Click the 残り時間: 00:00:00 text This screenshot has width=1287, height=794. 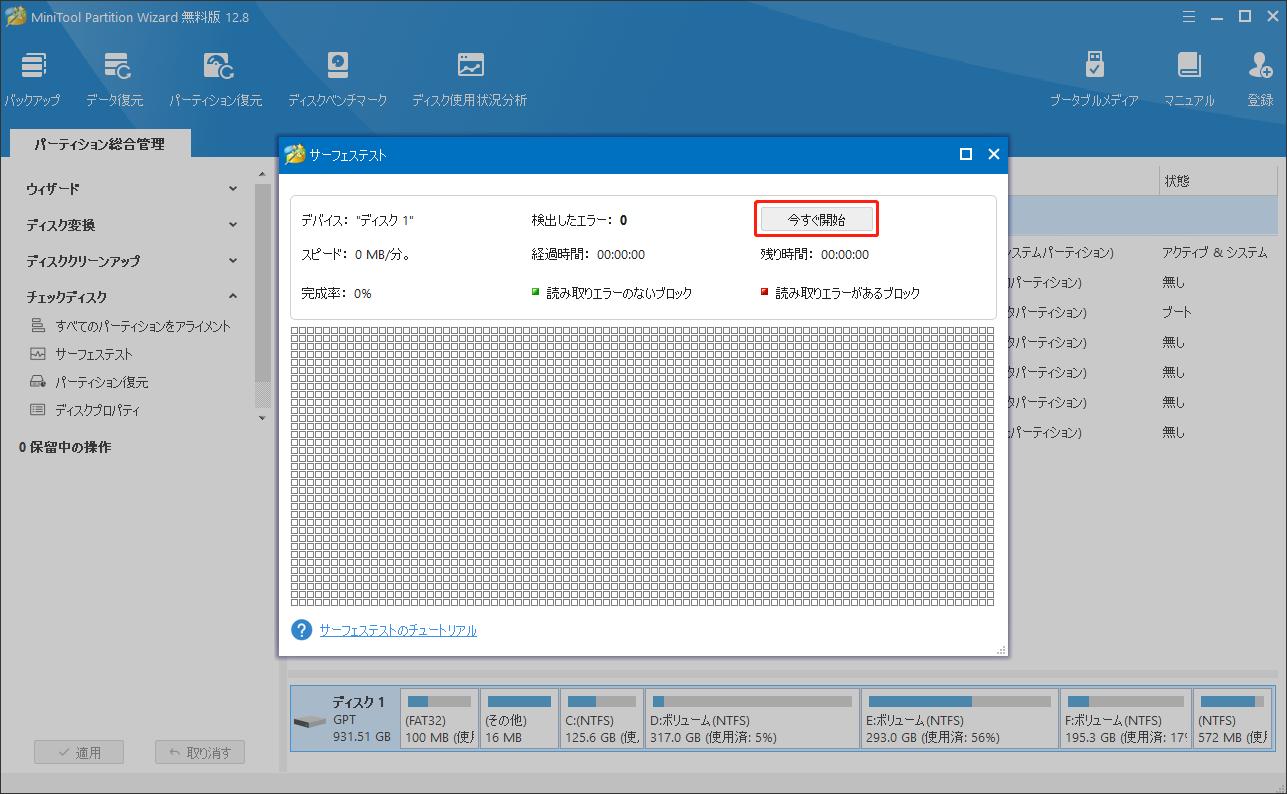point(815,254)
